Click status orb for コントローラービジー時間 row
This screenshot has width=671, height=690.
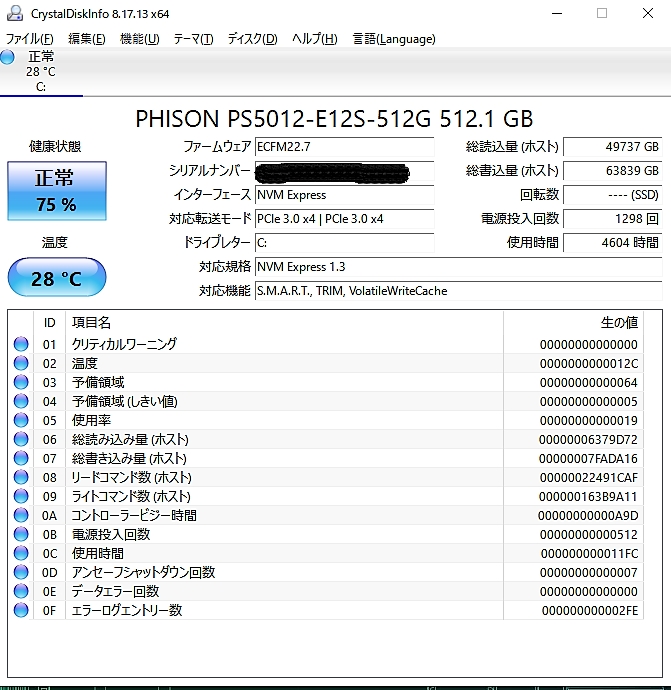click(x=21, y=515)
